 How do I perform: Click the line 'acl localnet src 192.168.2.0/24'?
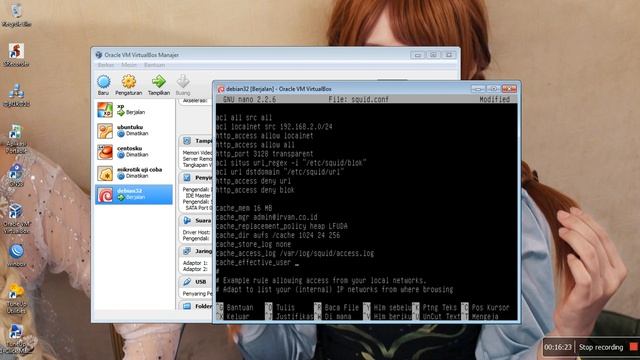click(274, 127)
